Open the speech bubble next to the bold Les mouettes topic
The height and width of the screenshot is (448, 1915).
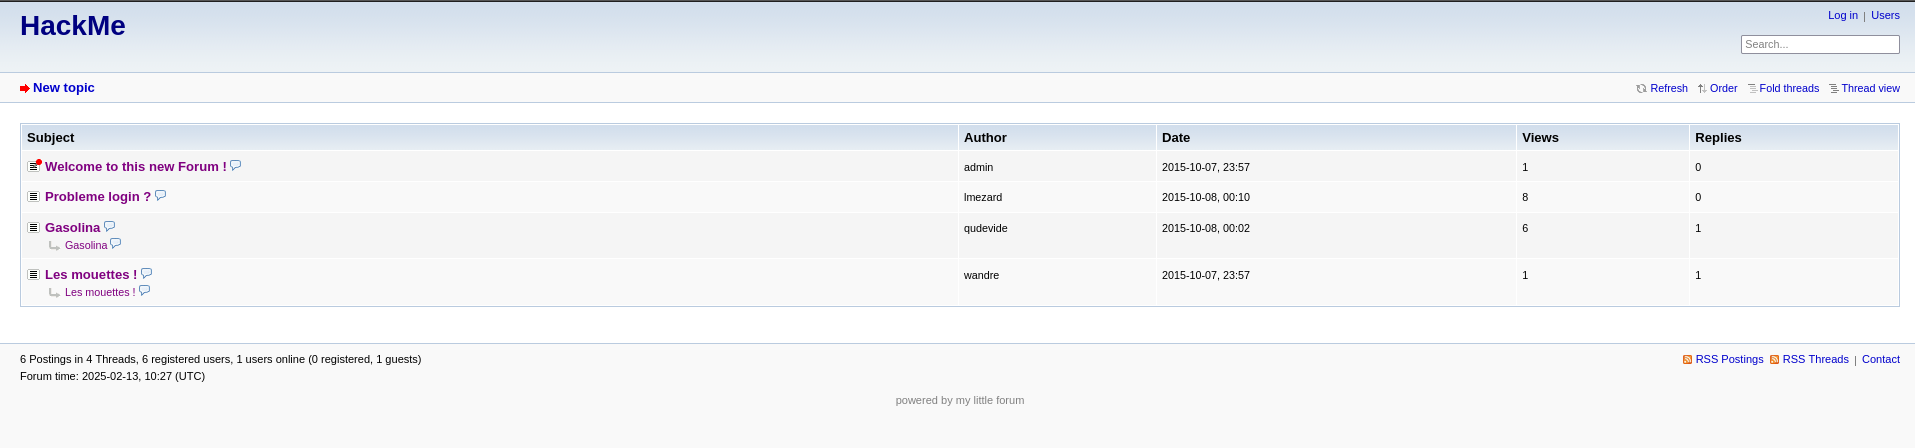point(147,273)
